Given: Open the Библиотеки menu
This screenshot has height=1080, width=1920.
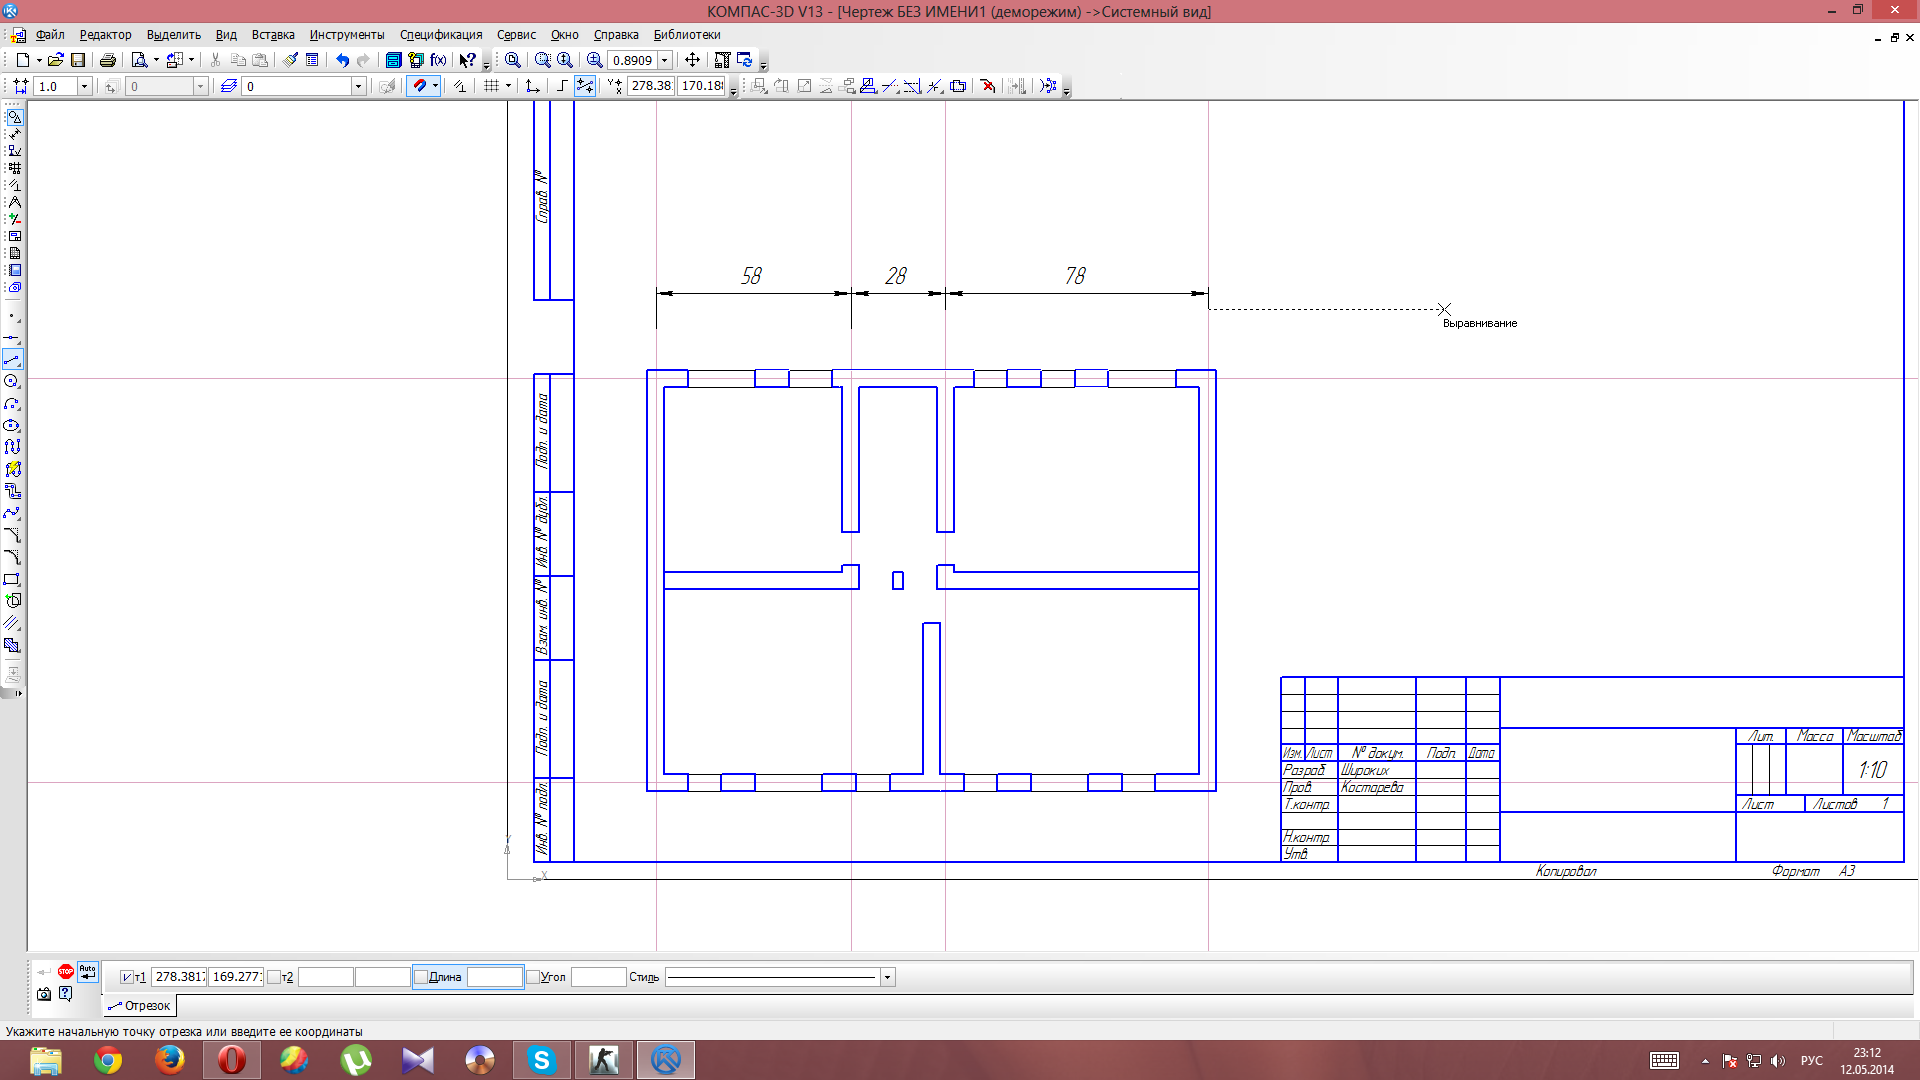Looking at the screenshot, I should [687, 35].
